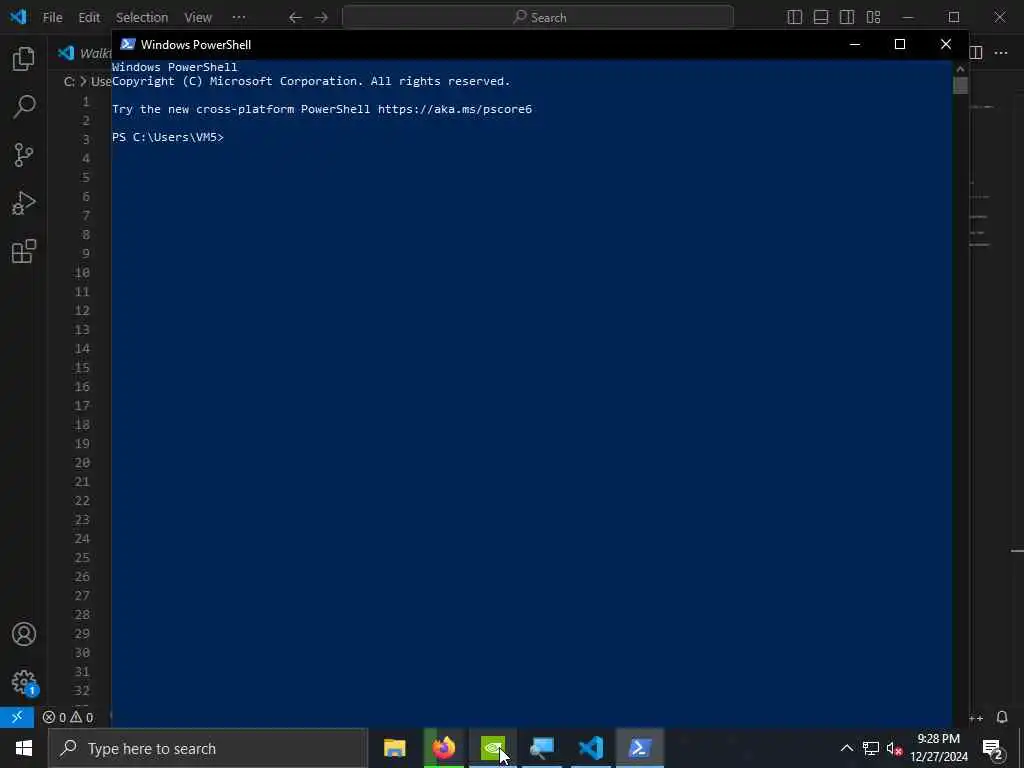1024x768 pixels.
Task: Open the Run and Debug view
Action: coord(24,203)
